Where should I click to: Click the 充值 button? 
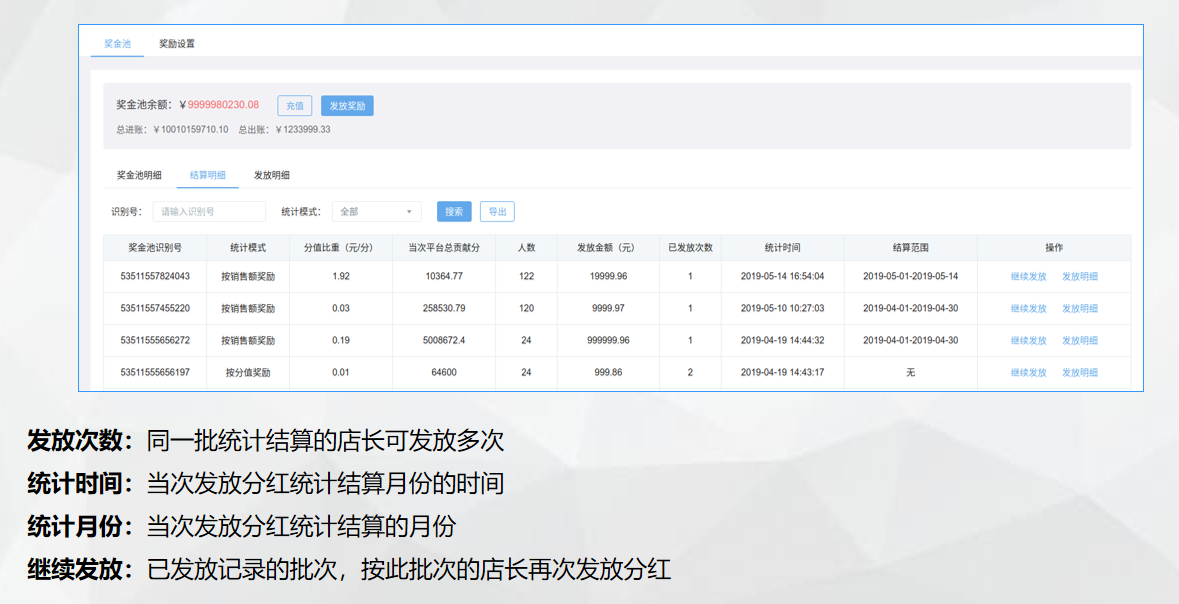294,105
